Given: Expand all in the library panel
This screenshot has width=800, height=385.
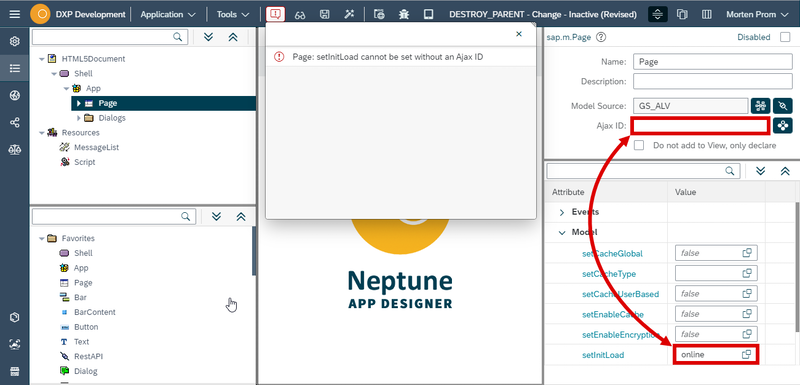Looking at the screenshot, I should point(216,216).
